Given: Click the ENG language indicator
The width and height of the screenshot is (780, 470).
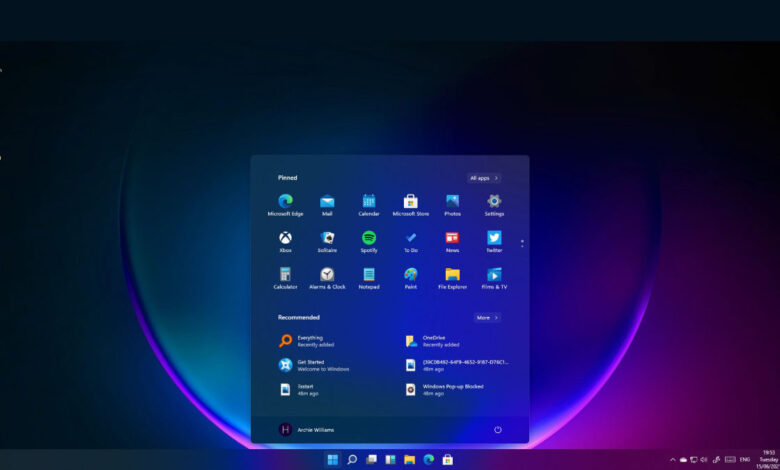Looking at the screenshot, I should coord(745,460).
